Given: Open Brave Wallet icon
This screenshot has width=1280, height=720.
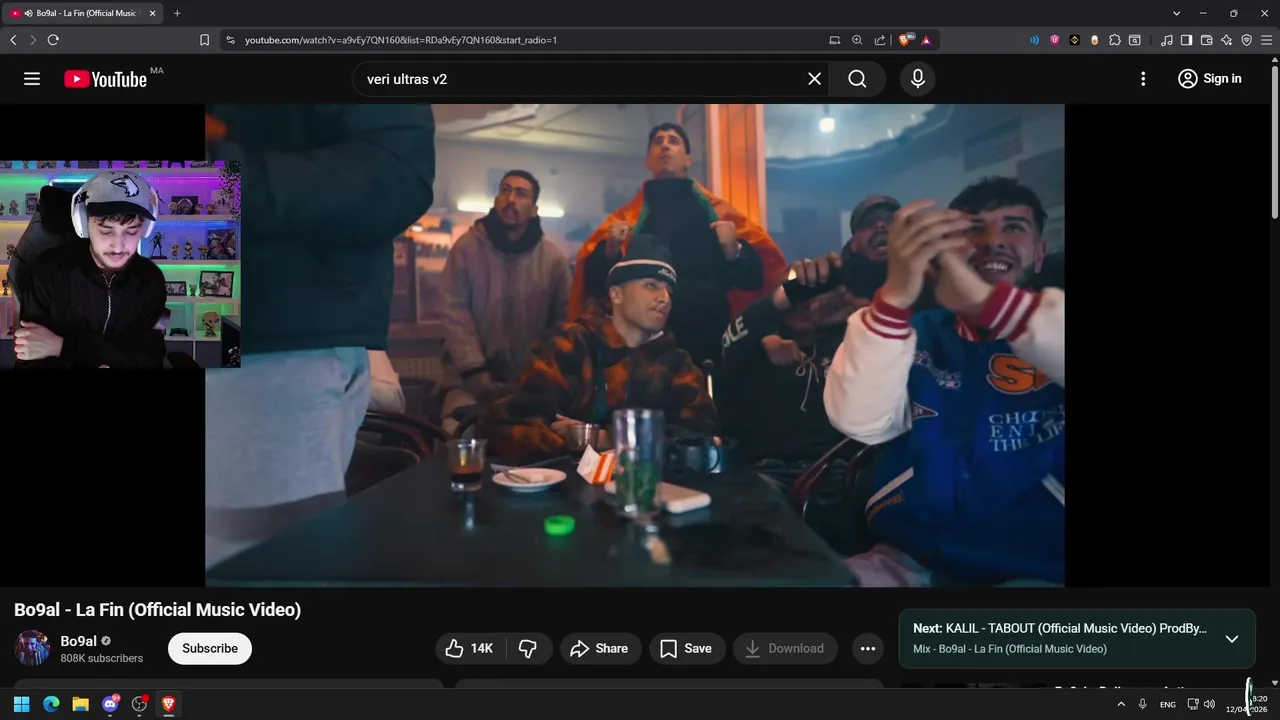Looking at the screenshot, I should [1207, 40].
